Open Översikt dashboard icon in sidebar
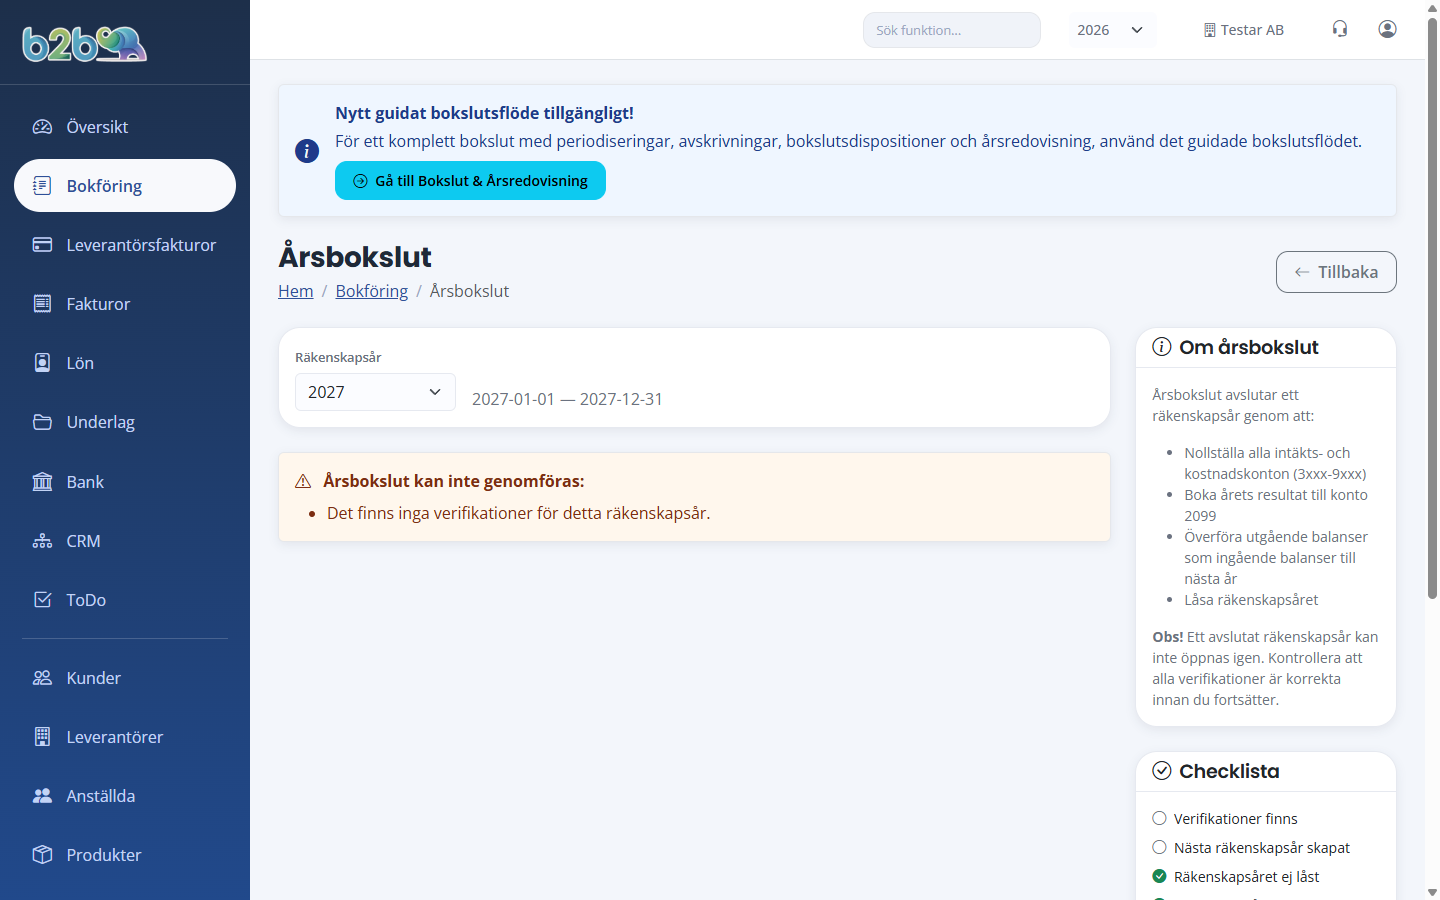This screenshot has width=1440, height=900. coord(42,127)
